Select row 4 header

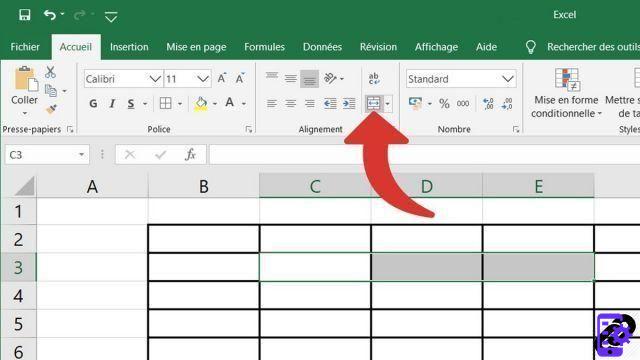coord(18,296)
